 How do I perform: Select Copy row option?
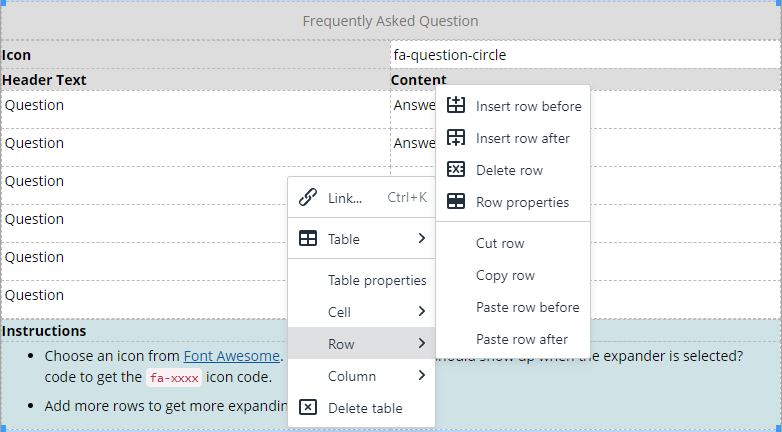click(x=505, y=275)
